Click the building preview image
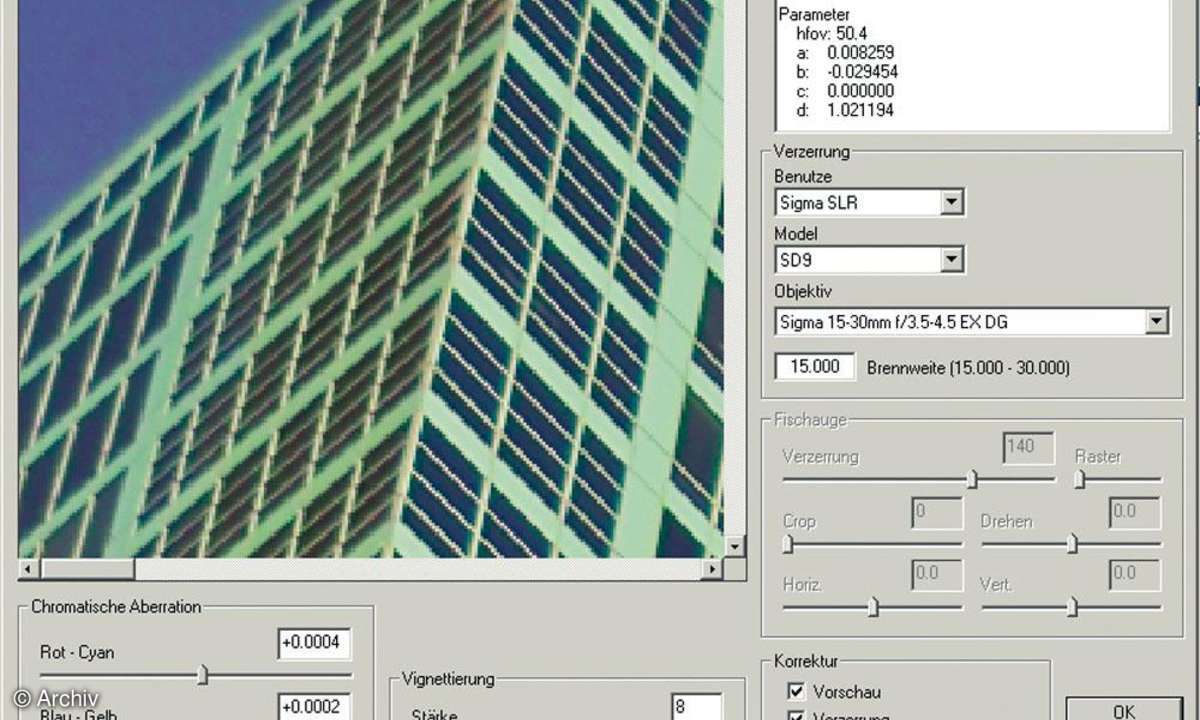 (x=370, y=280)
